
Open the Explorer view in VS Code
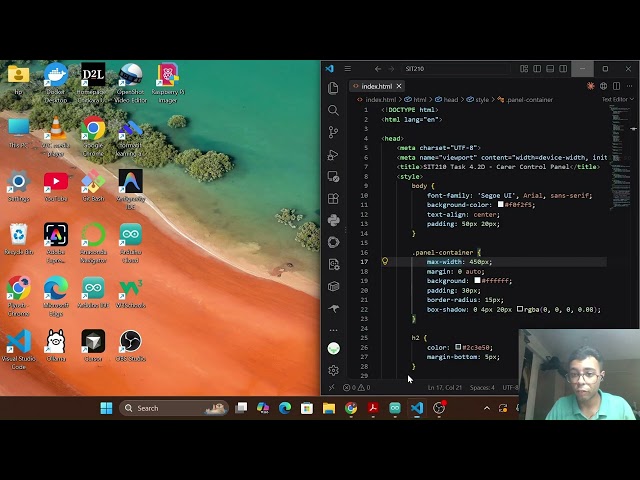(333, 88)
